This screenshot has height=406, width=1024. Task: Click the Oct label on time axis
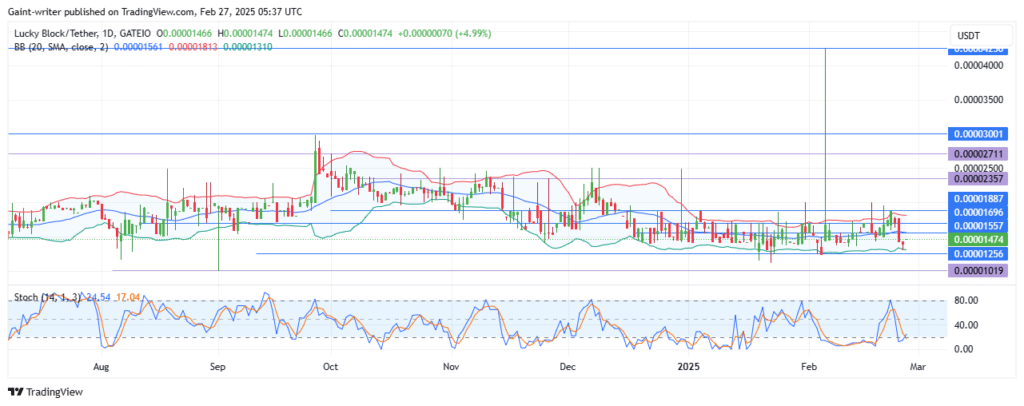click(x=331, y=367)
